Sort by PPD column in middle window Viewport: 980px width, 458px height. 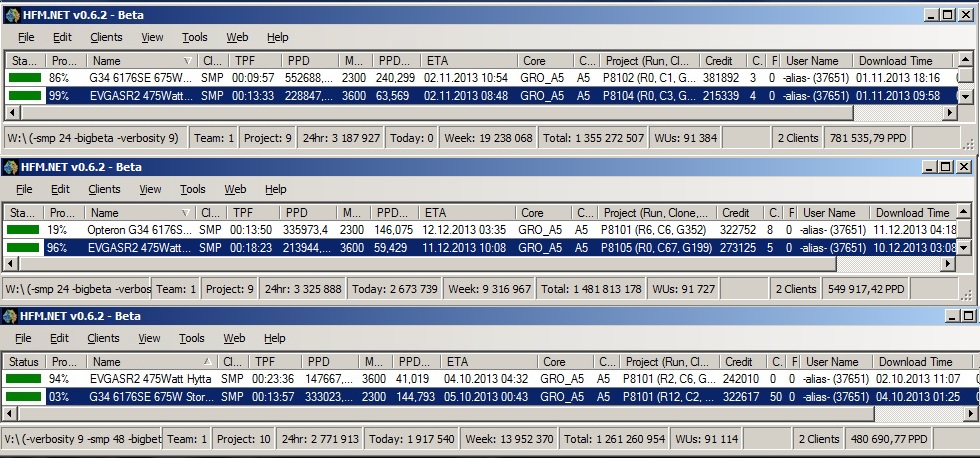click(308, 213)
